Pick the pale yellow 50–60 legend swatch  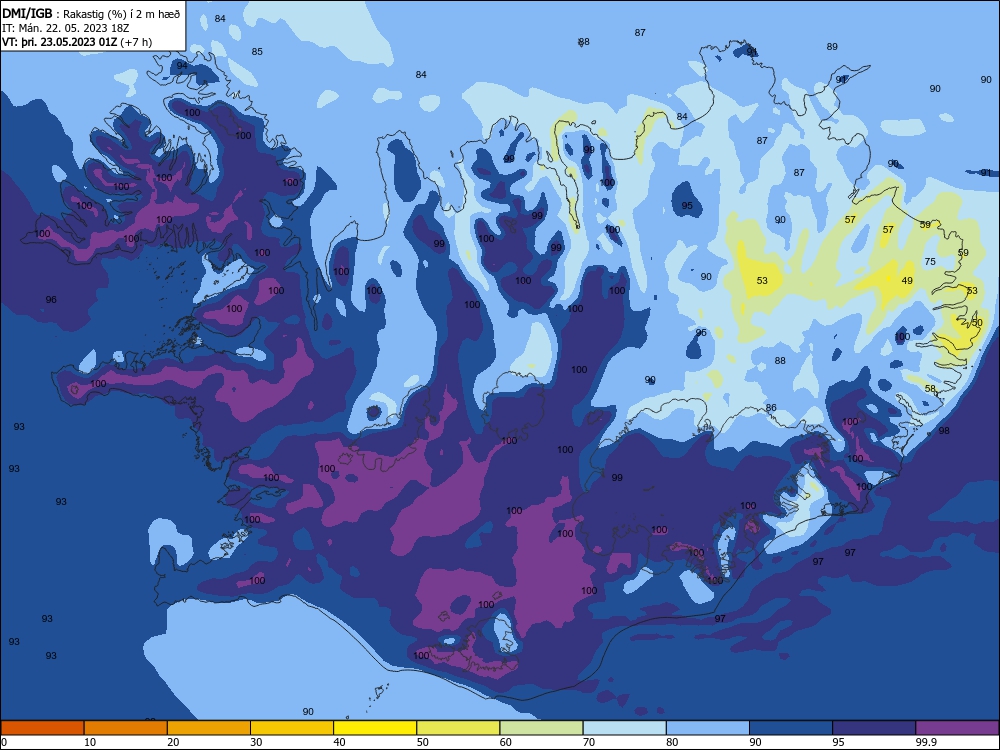click(x=459, y=728)
